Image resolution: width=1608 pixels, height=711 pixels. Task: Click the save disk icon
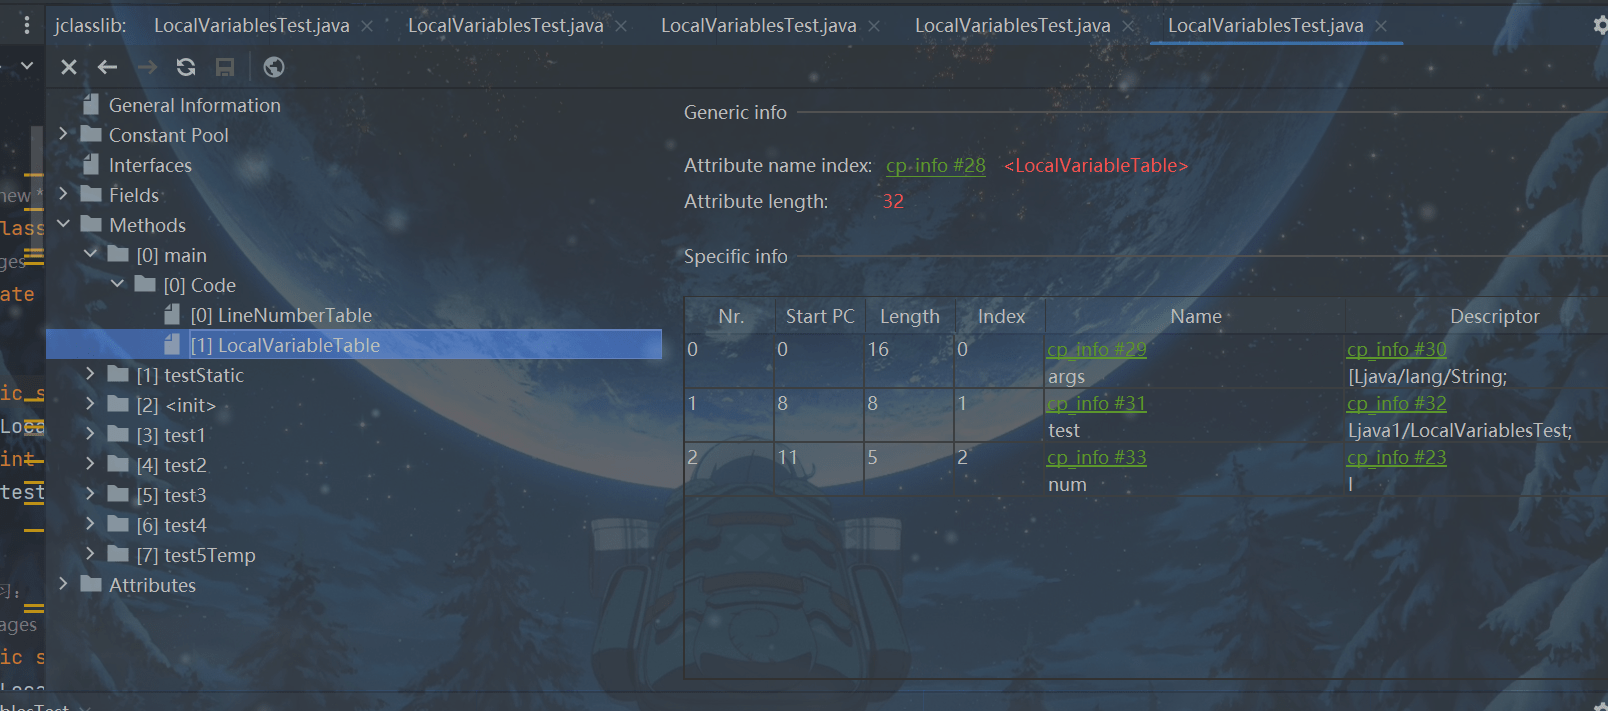[225, 67]
